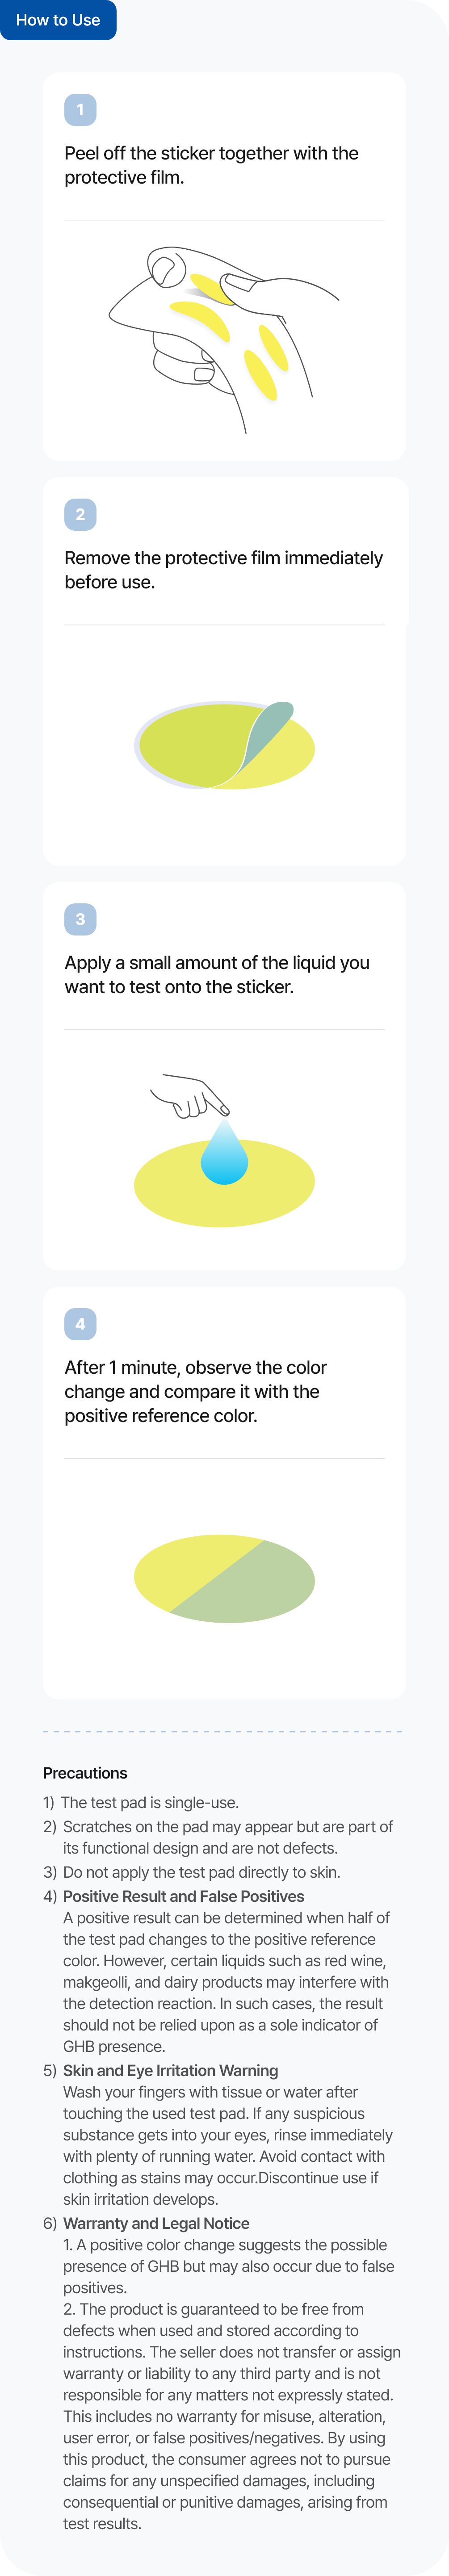Click the "After 1 minute, observe" instruction text
The height and width of the screenshot is (2576, 449).
[195, 1391]
